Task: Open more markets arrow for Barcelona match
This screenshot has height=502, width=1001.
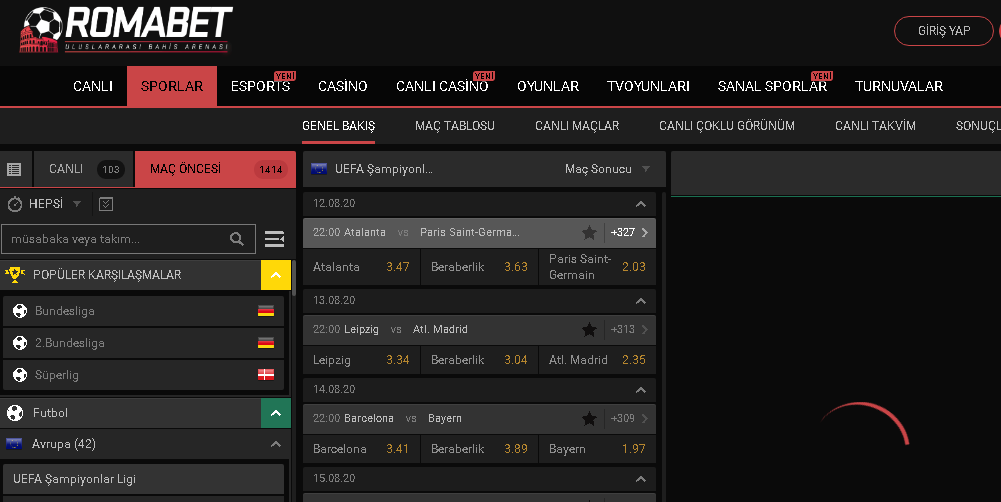Action: 645,418
